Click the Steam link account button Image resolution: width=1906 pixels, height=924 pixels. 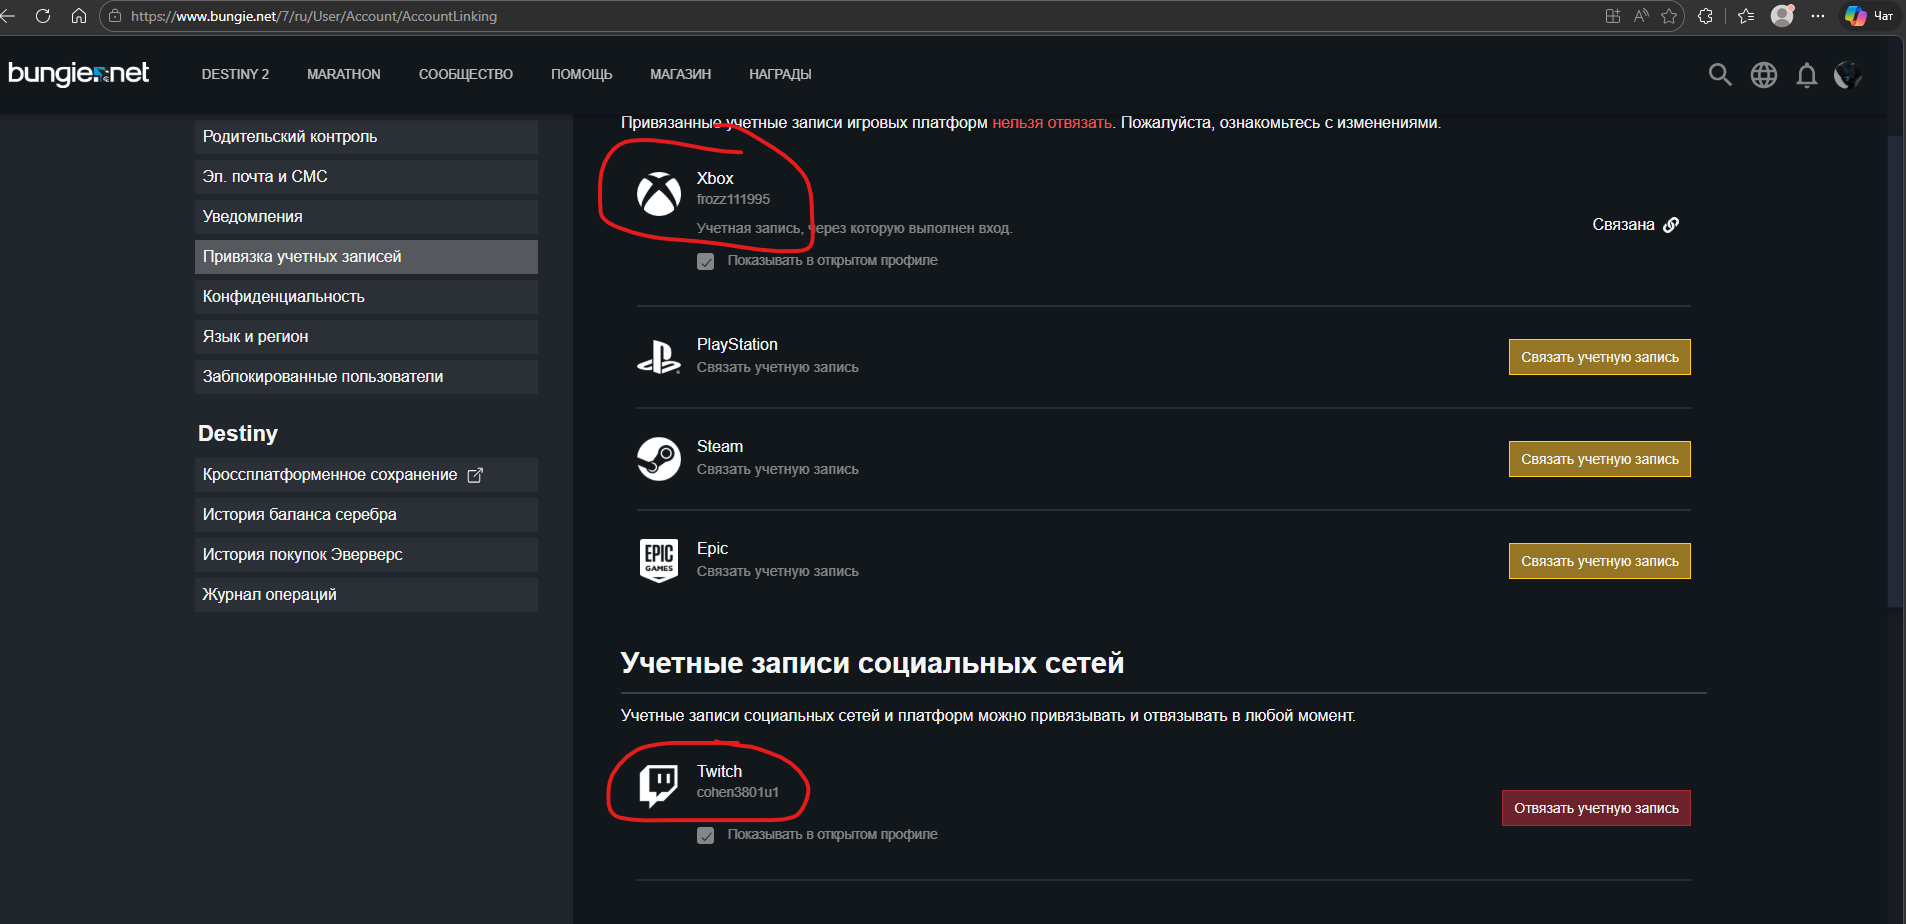tap(1599, 459)
